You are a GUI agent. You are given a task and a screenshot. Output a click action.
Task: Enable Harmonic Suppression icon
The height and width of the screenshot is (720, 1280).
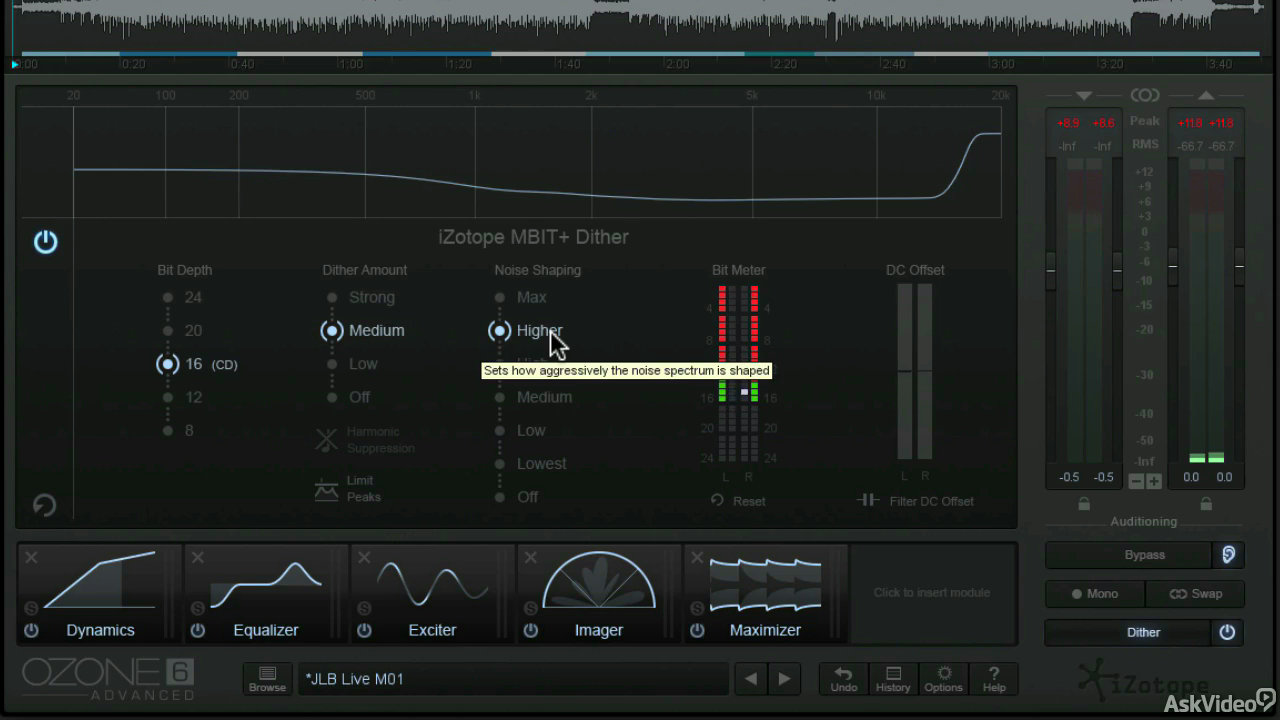coord(327,440)
